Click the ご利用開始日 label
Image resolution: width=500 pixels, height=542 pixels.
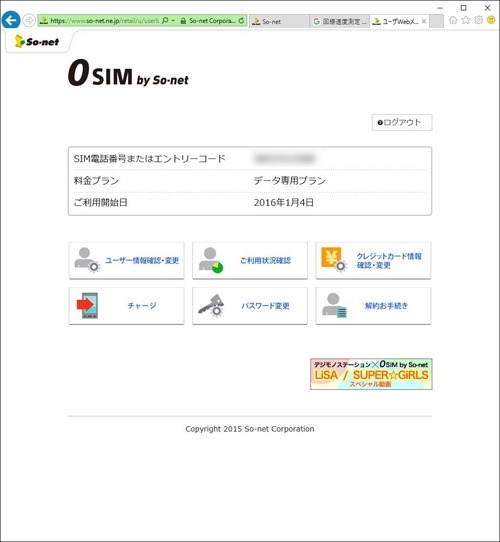(100, 202)
